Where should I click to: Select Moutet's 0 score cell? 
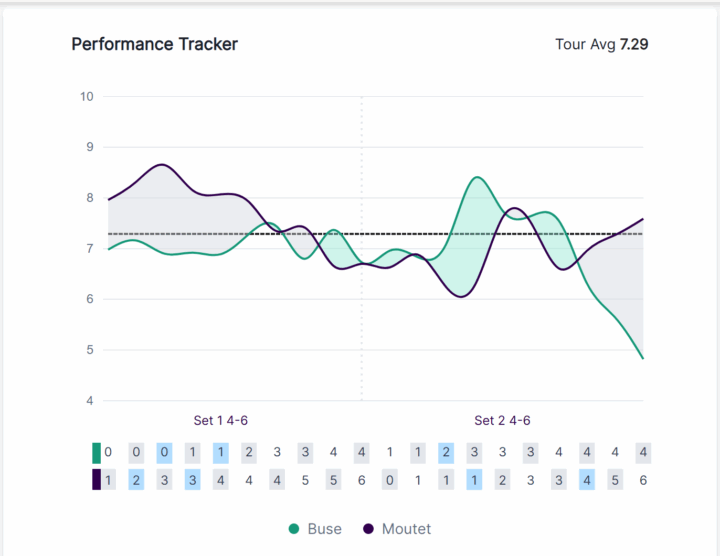pos(390,480)
